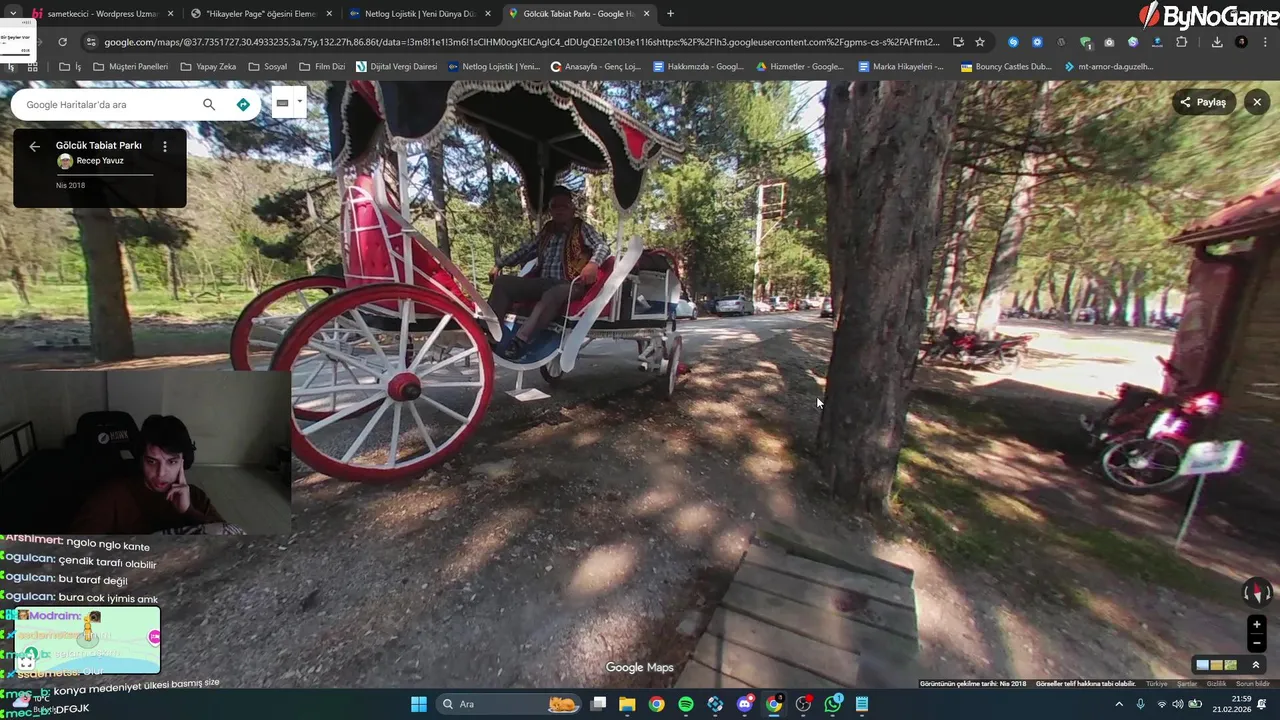Click Sorun bildir footer link
This screenshot has width=1280, height=720.
point(1253,684)
